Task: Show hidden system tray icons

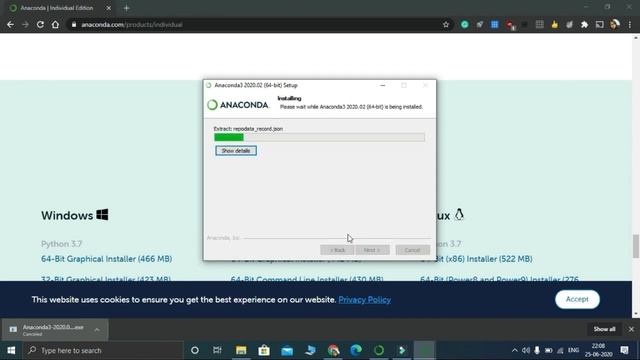Action: [514, 350]
